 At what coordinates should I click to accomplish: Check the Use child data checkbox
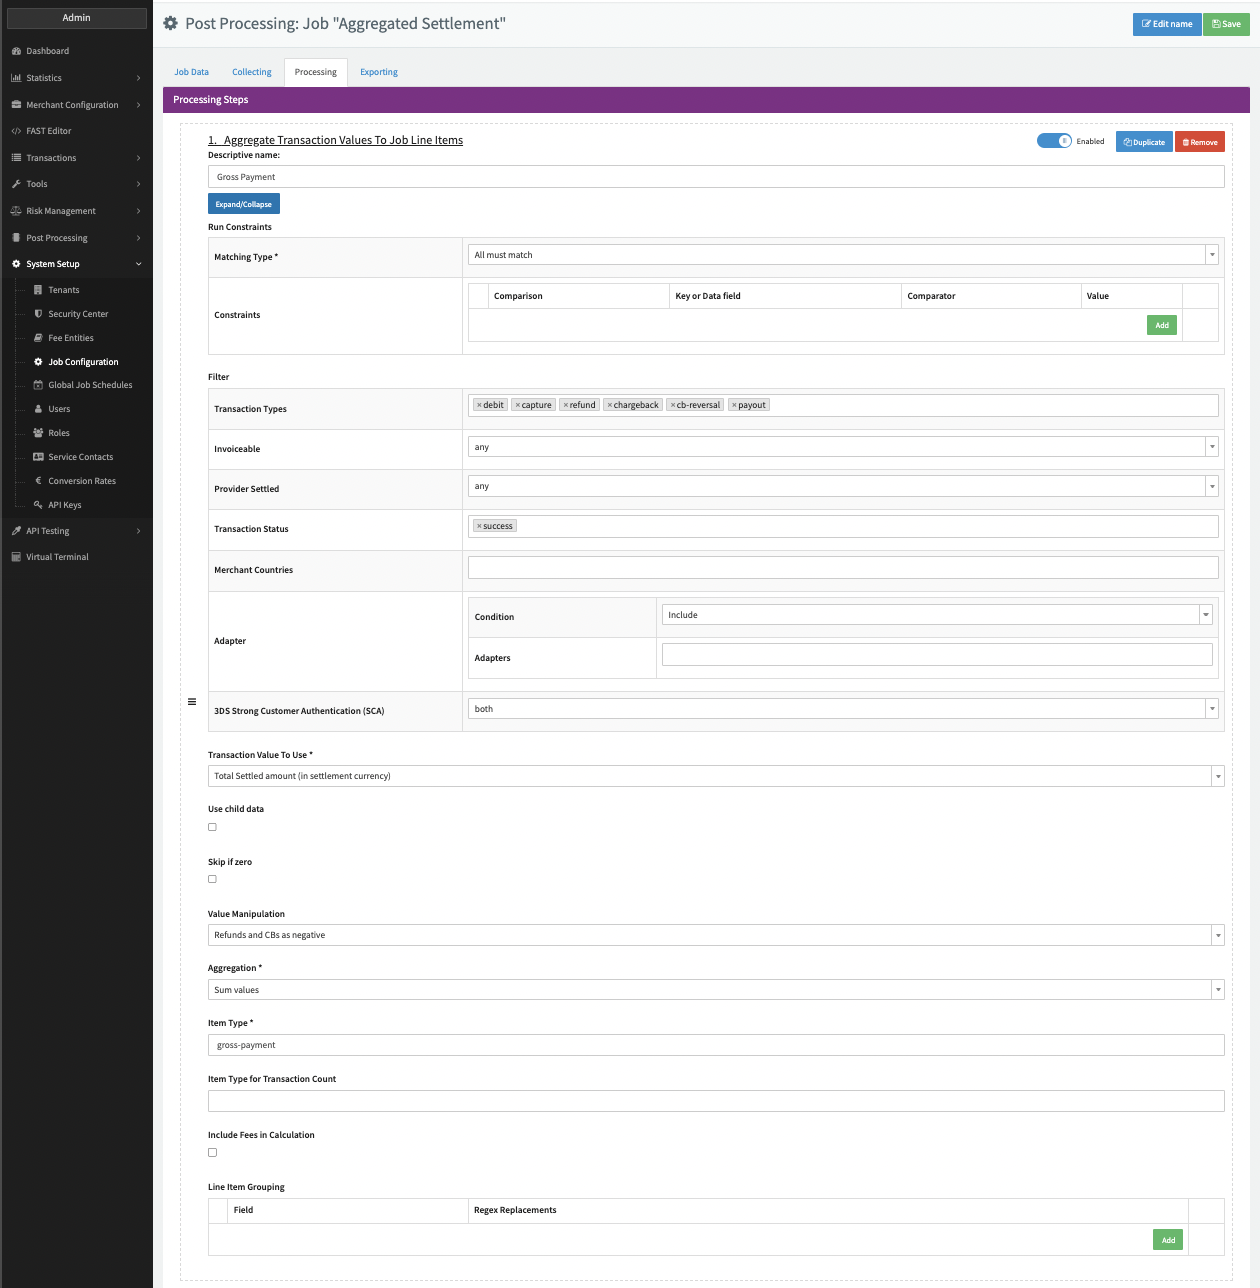tap(212, 827)
